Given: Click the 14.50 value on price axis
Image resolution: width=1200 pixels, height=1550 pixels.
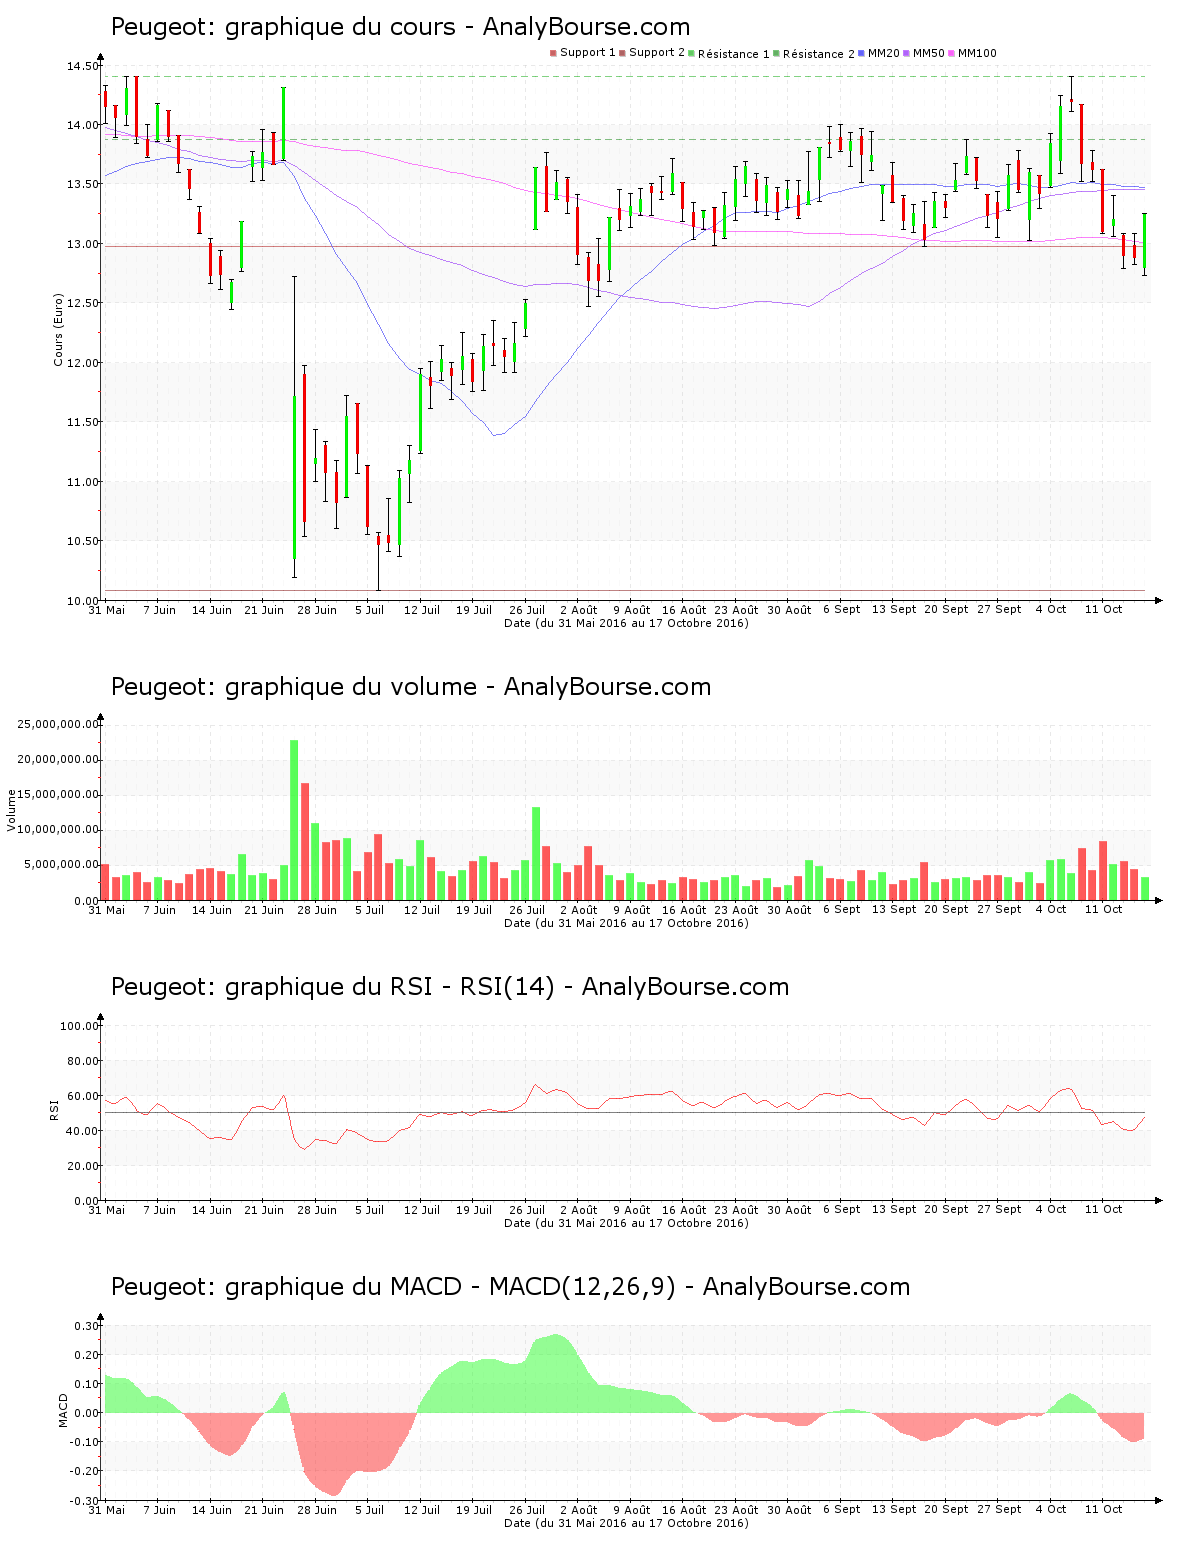Looking at the screenshot, I should pyautogui.click(x=83, y=67).
